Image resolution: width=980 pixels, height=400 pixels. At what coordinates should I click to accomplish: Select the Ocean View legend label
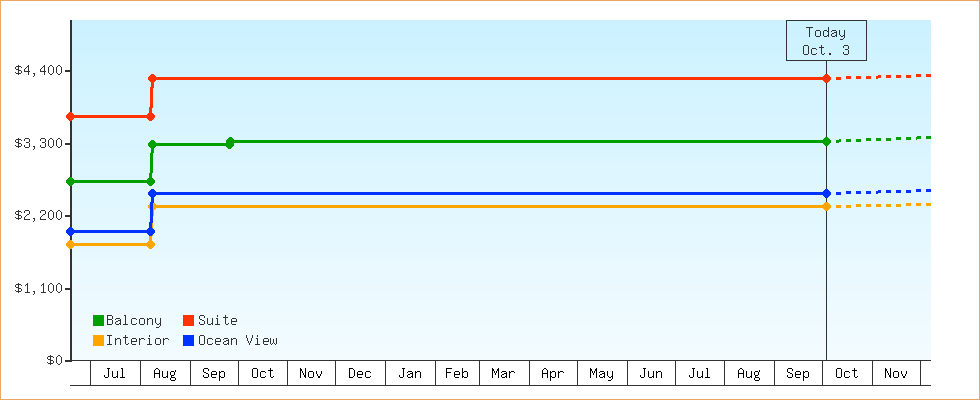237,340
